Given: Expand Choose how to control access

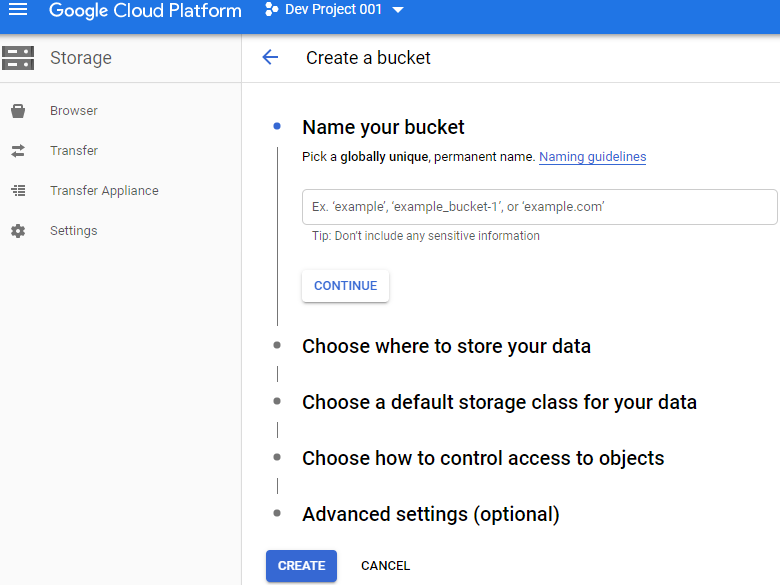Looking at the screenshot, I should (483, 458).
